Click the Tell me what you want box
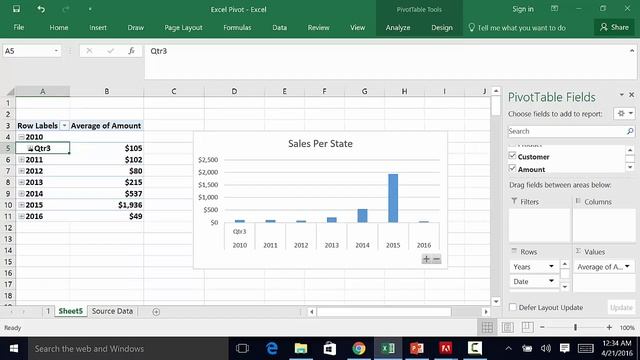Viewport: 640px width, 360px height. coord(517,27)
